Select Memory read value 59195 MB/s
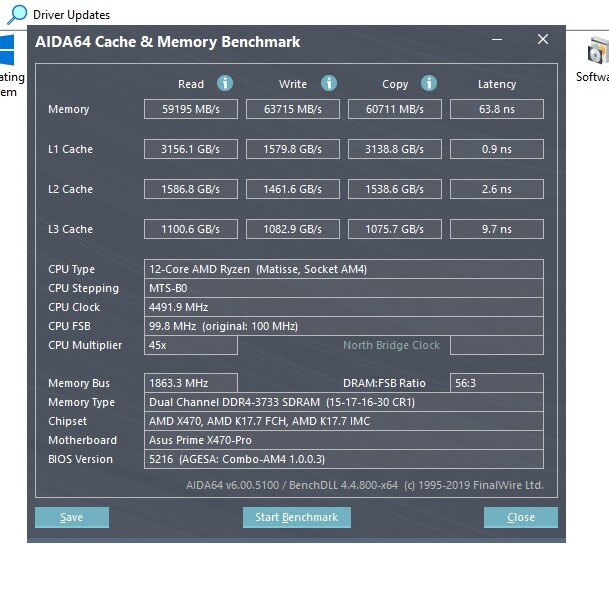 click(191, 109)
